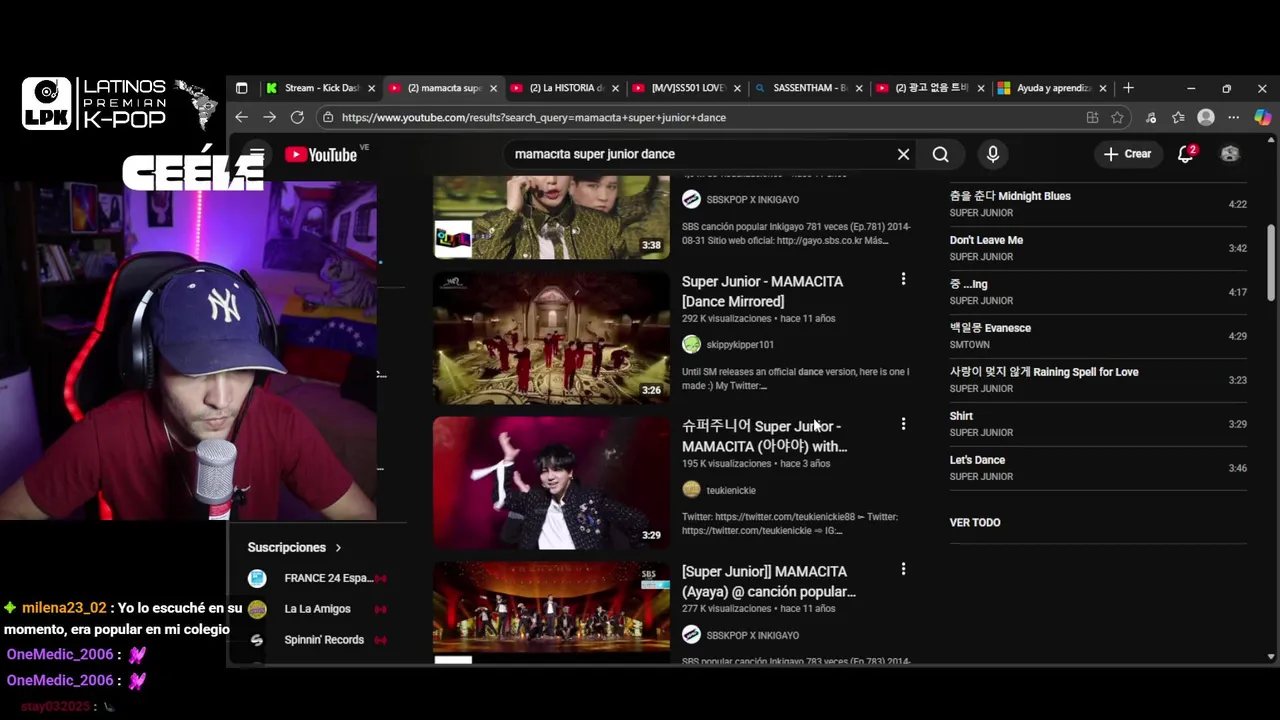Image resolution: width=1280 pixels, height=720 pixels.
Task: Open FRANCE 24 Español subscription
Action: [x=328, y=578]
